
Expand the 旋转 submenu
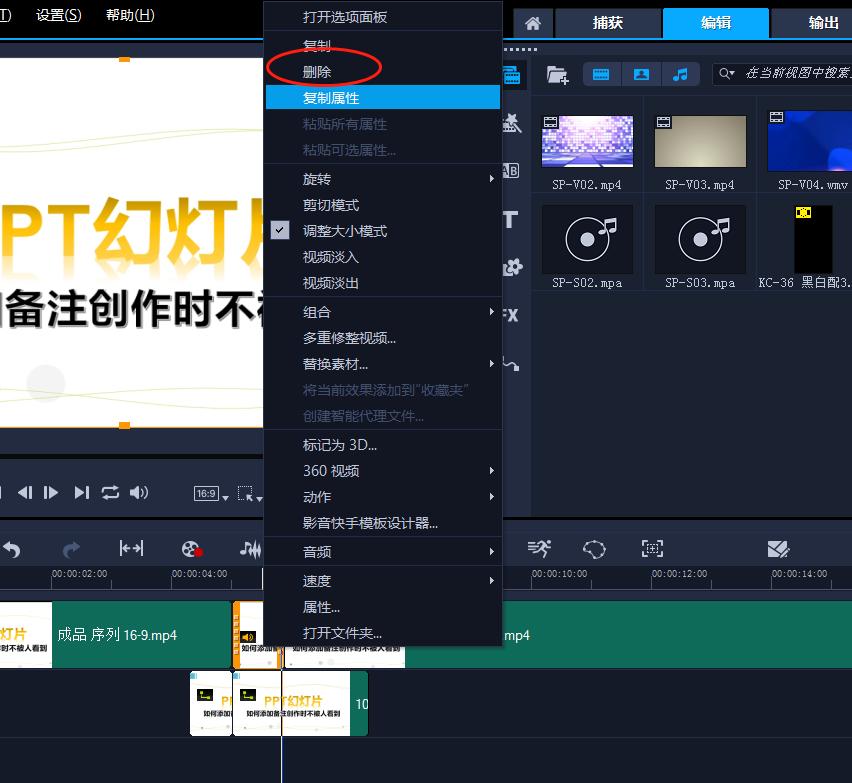point(318,179)
